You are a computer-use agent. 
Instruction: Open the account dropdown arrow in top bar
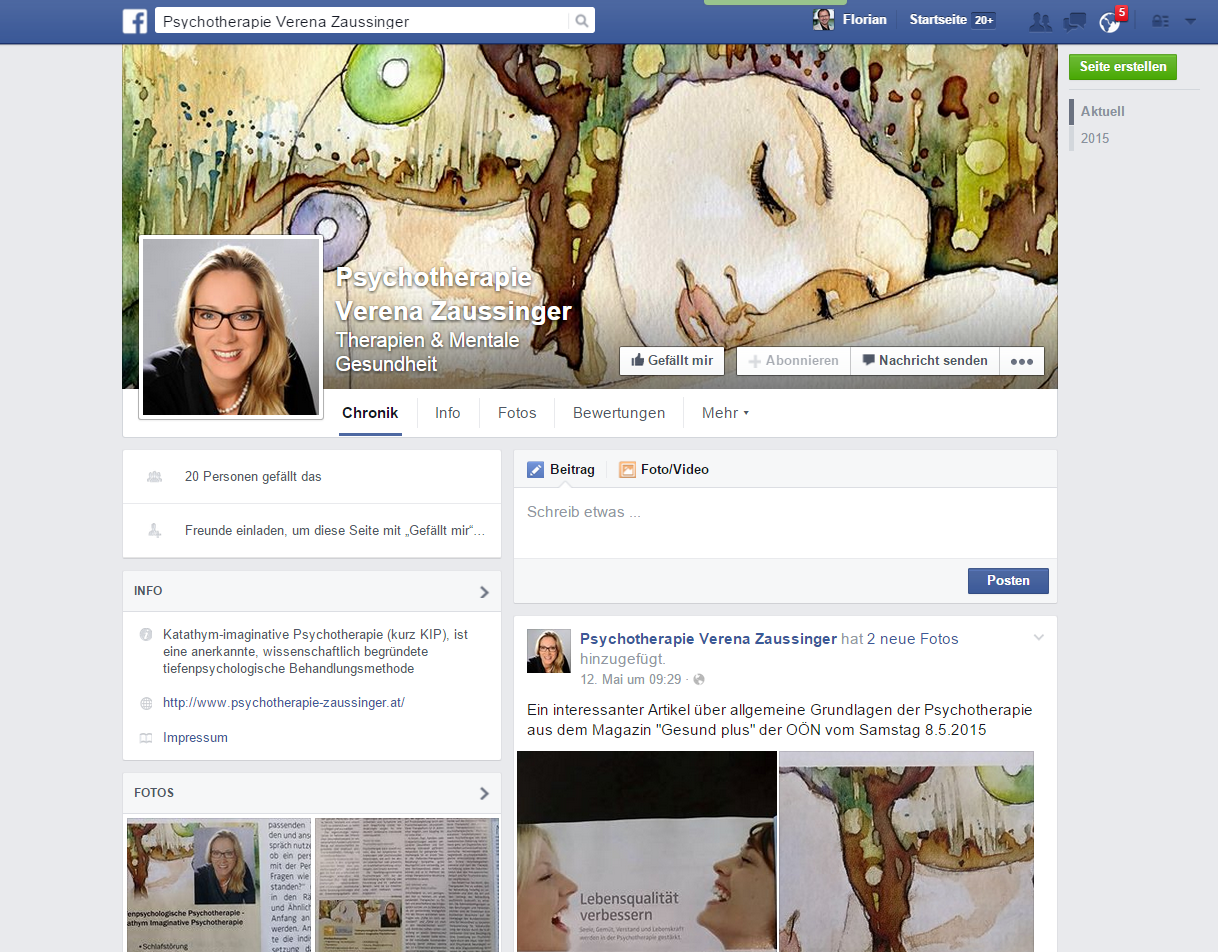1190,21
